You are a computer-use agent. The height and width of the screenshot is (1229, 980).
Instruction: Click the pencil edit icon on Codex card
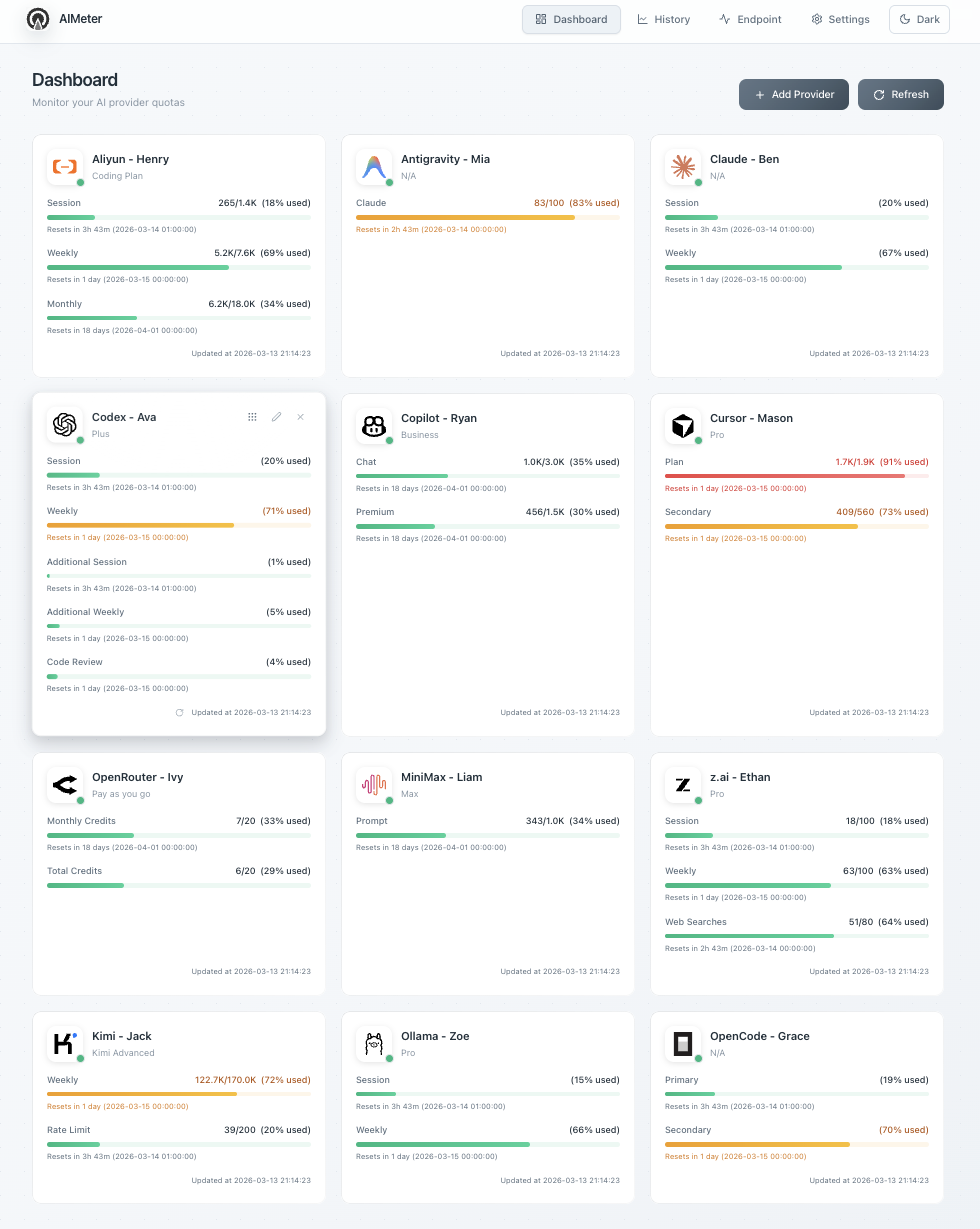[277, 417]
